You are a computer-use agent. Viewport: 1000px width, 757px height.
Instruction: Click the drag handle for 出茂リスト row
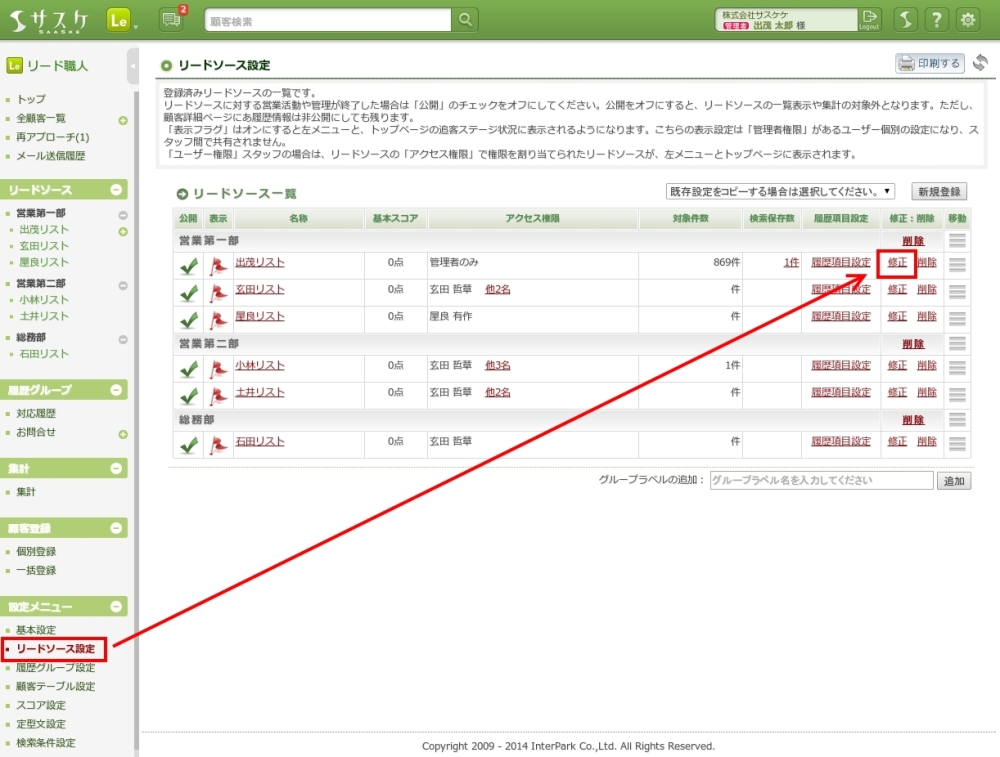pyautogui.click(x=957, y=264)
